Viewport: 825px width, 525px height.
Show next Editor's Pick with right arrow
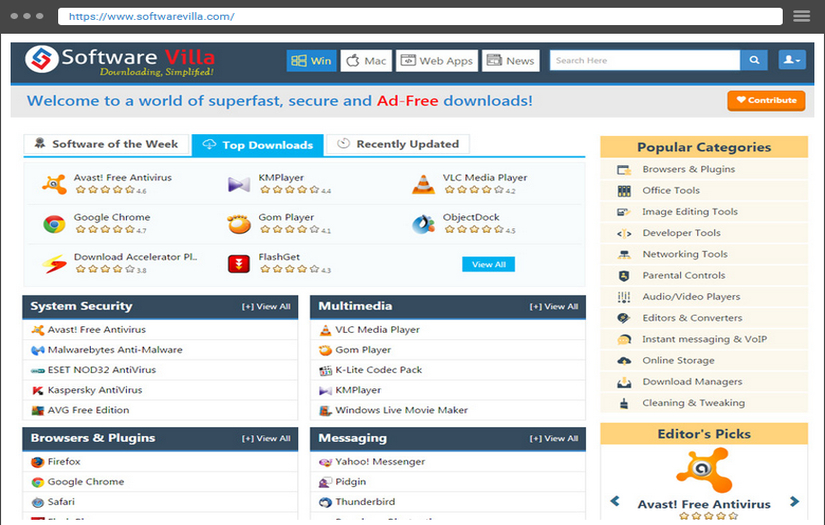[794, 501]
